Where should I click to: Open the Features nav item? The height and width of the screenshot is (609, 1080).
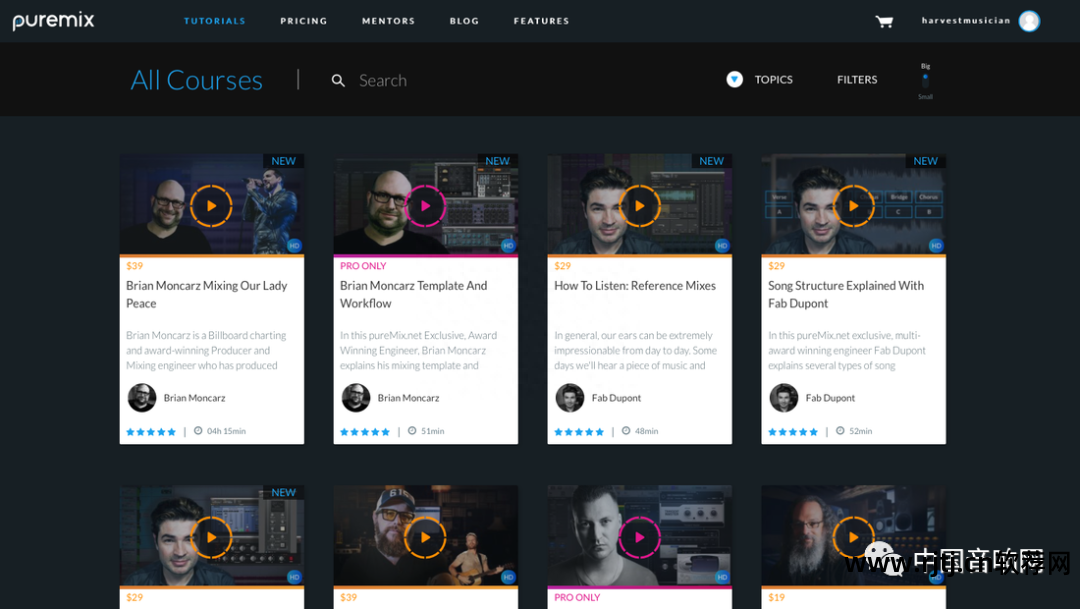click(541, 21)
